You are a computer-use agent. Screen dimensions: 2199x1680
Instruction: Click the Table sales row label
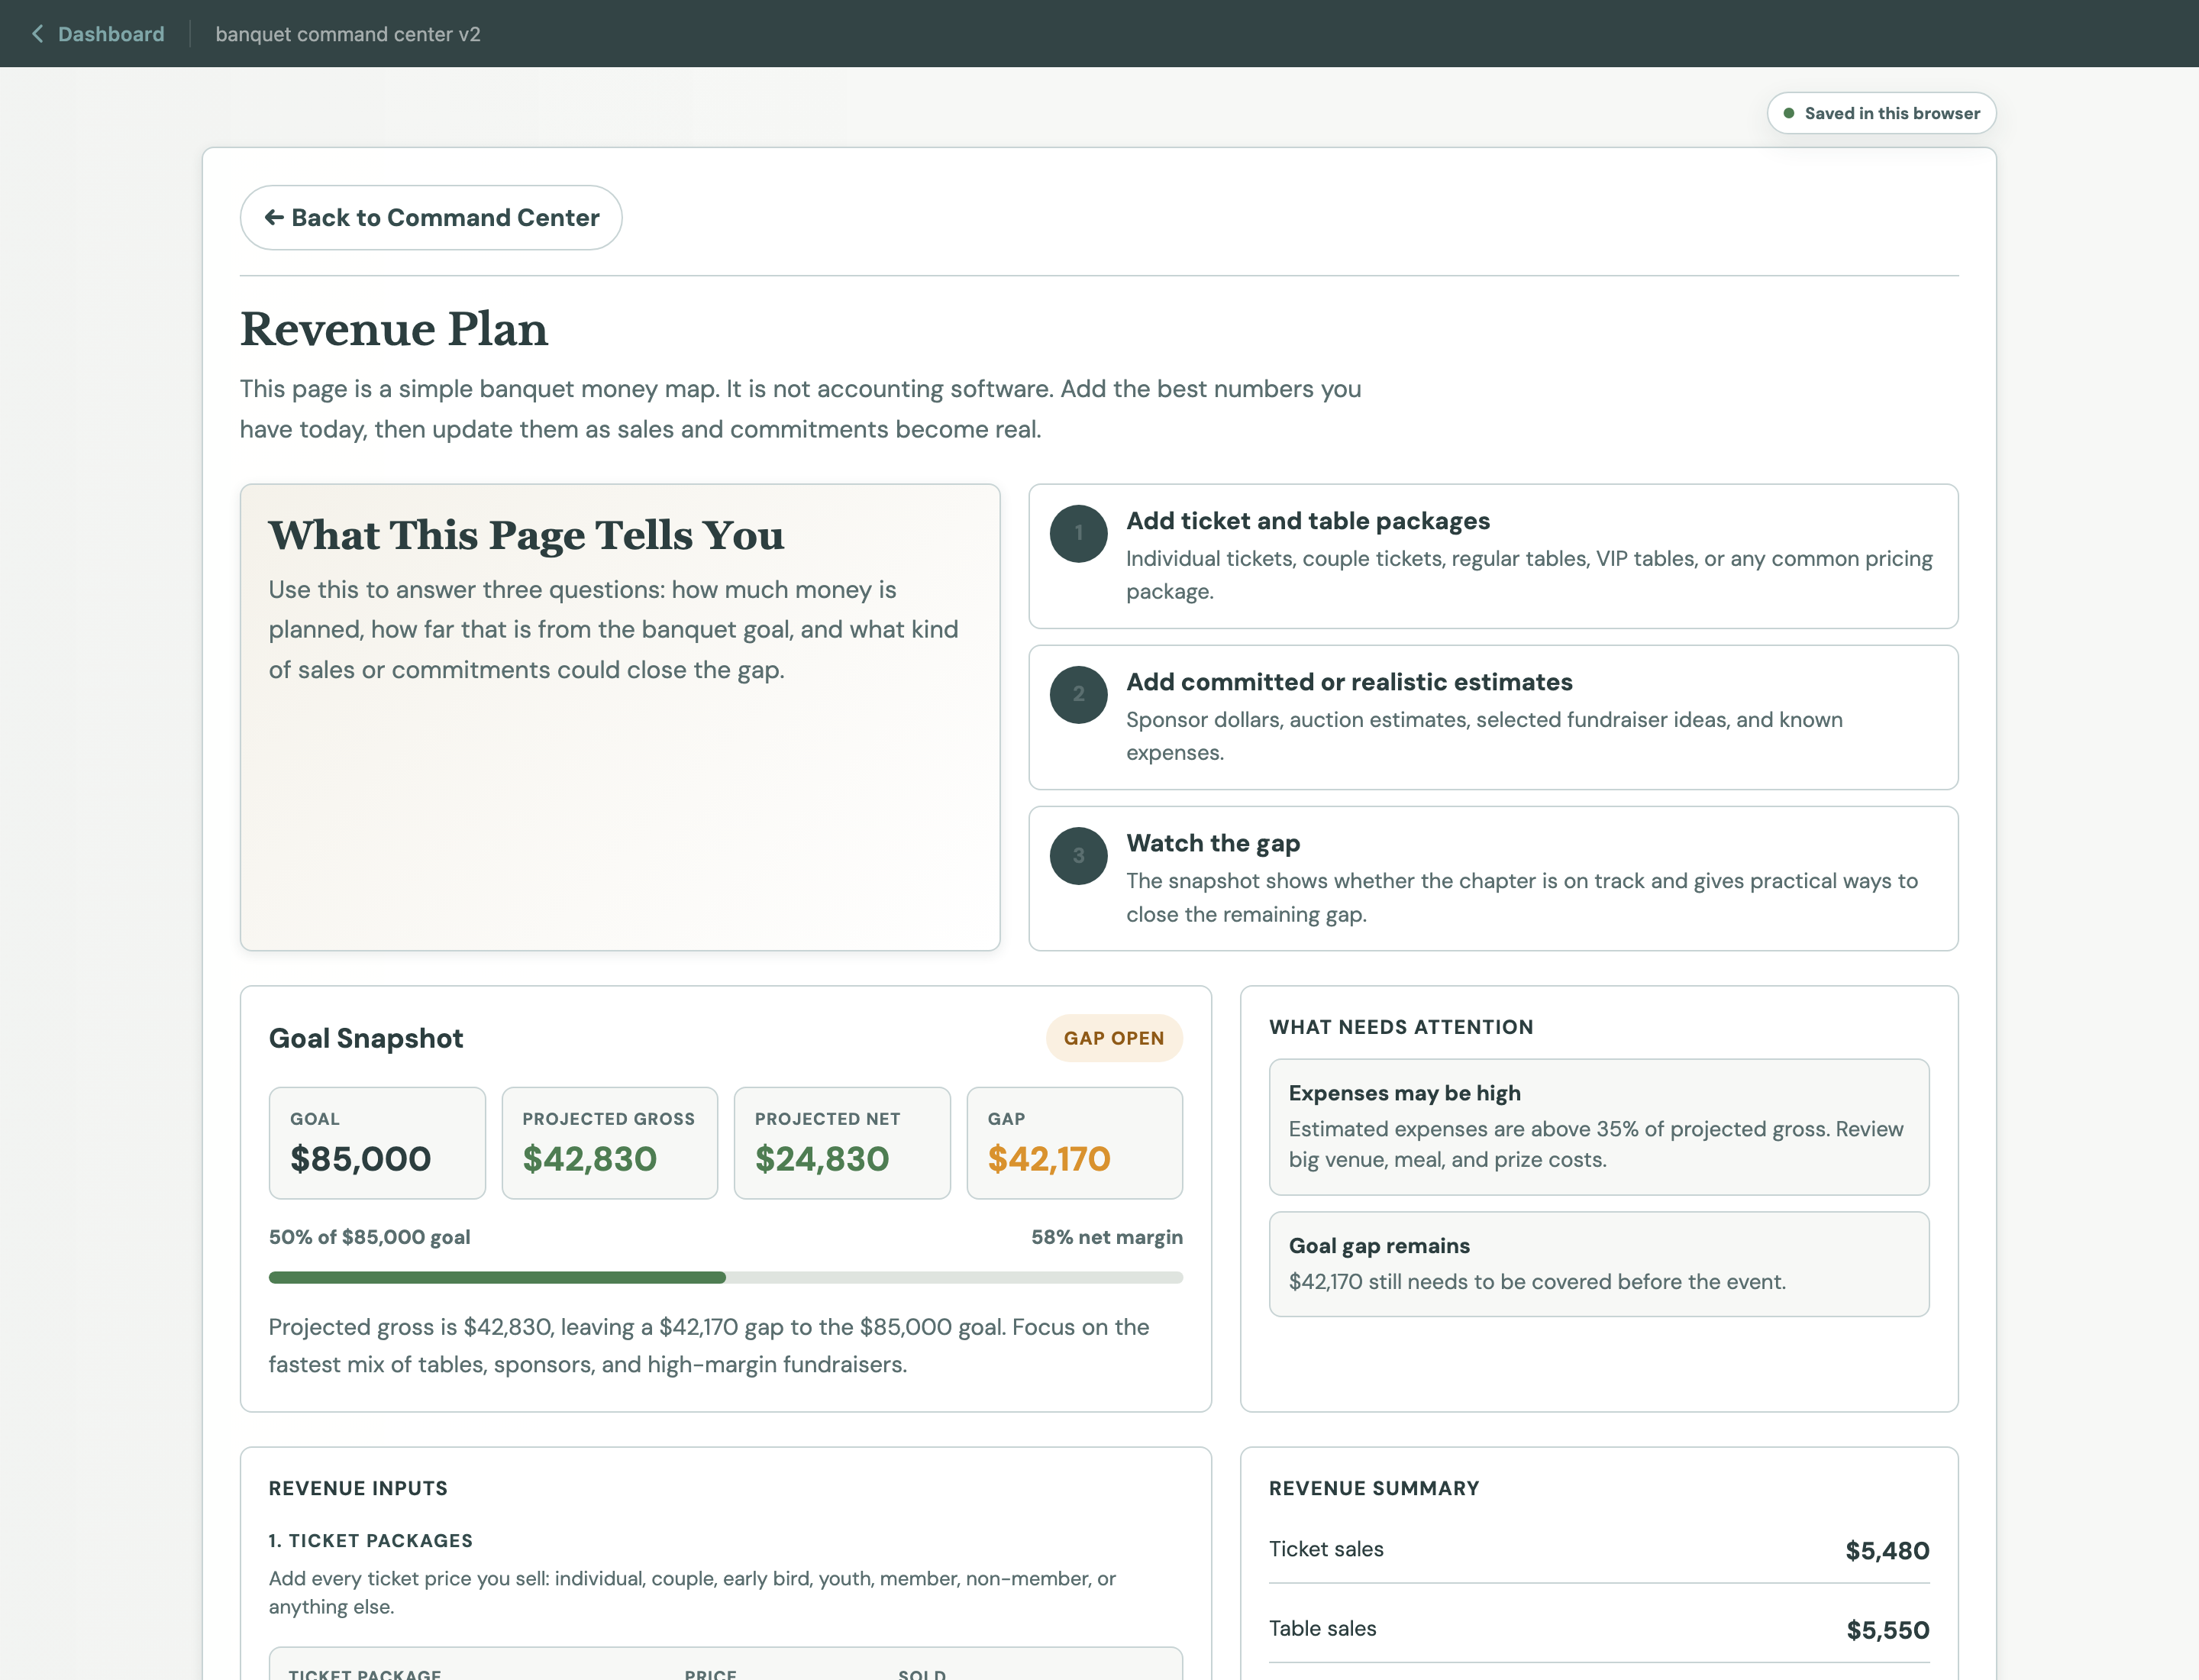(1322, 1628)
